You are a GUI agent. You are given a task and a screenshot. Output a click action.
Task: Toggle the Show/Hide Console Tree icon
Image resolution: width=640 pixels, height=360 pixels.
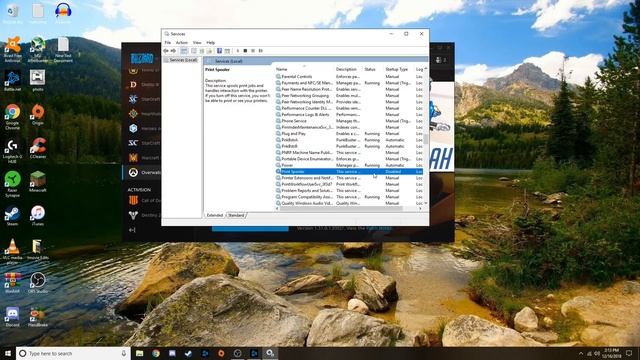tap(184, 51)
